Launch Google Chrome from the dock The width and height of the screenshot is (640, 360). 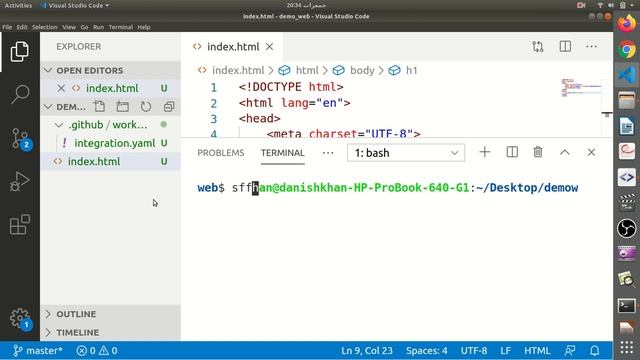point(627,50)
